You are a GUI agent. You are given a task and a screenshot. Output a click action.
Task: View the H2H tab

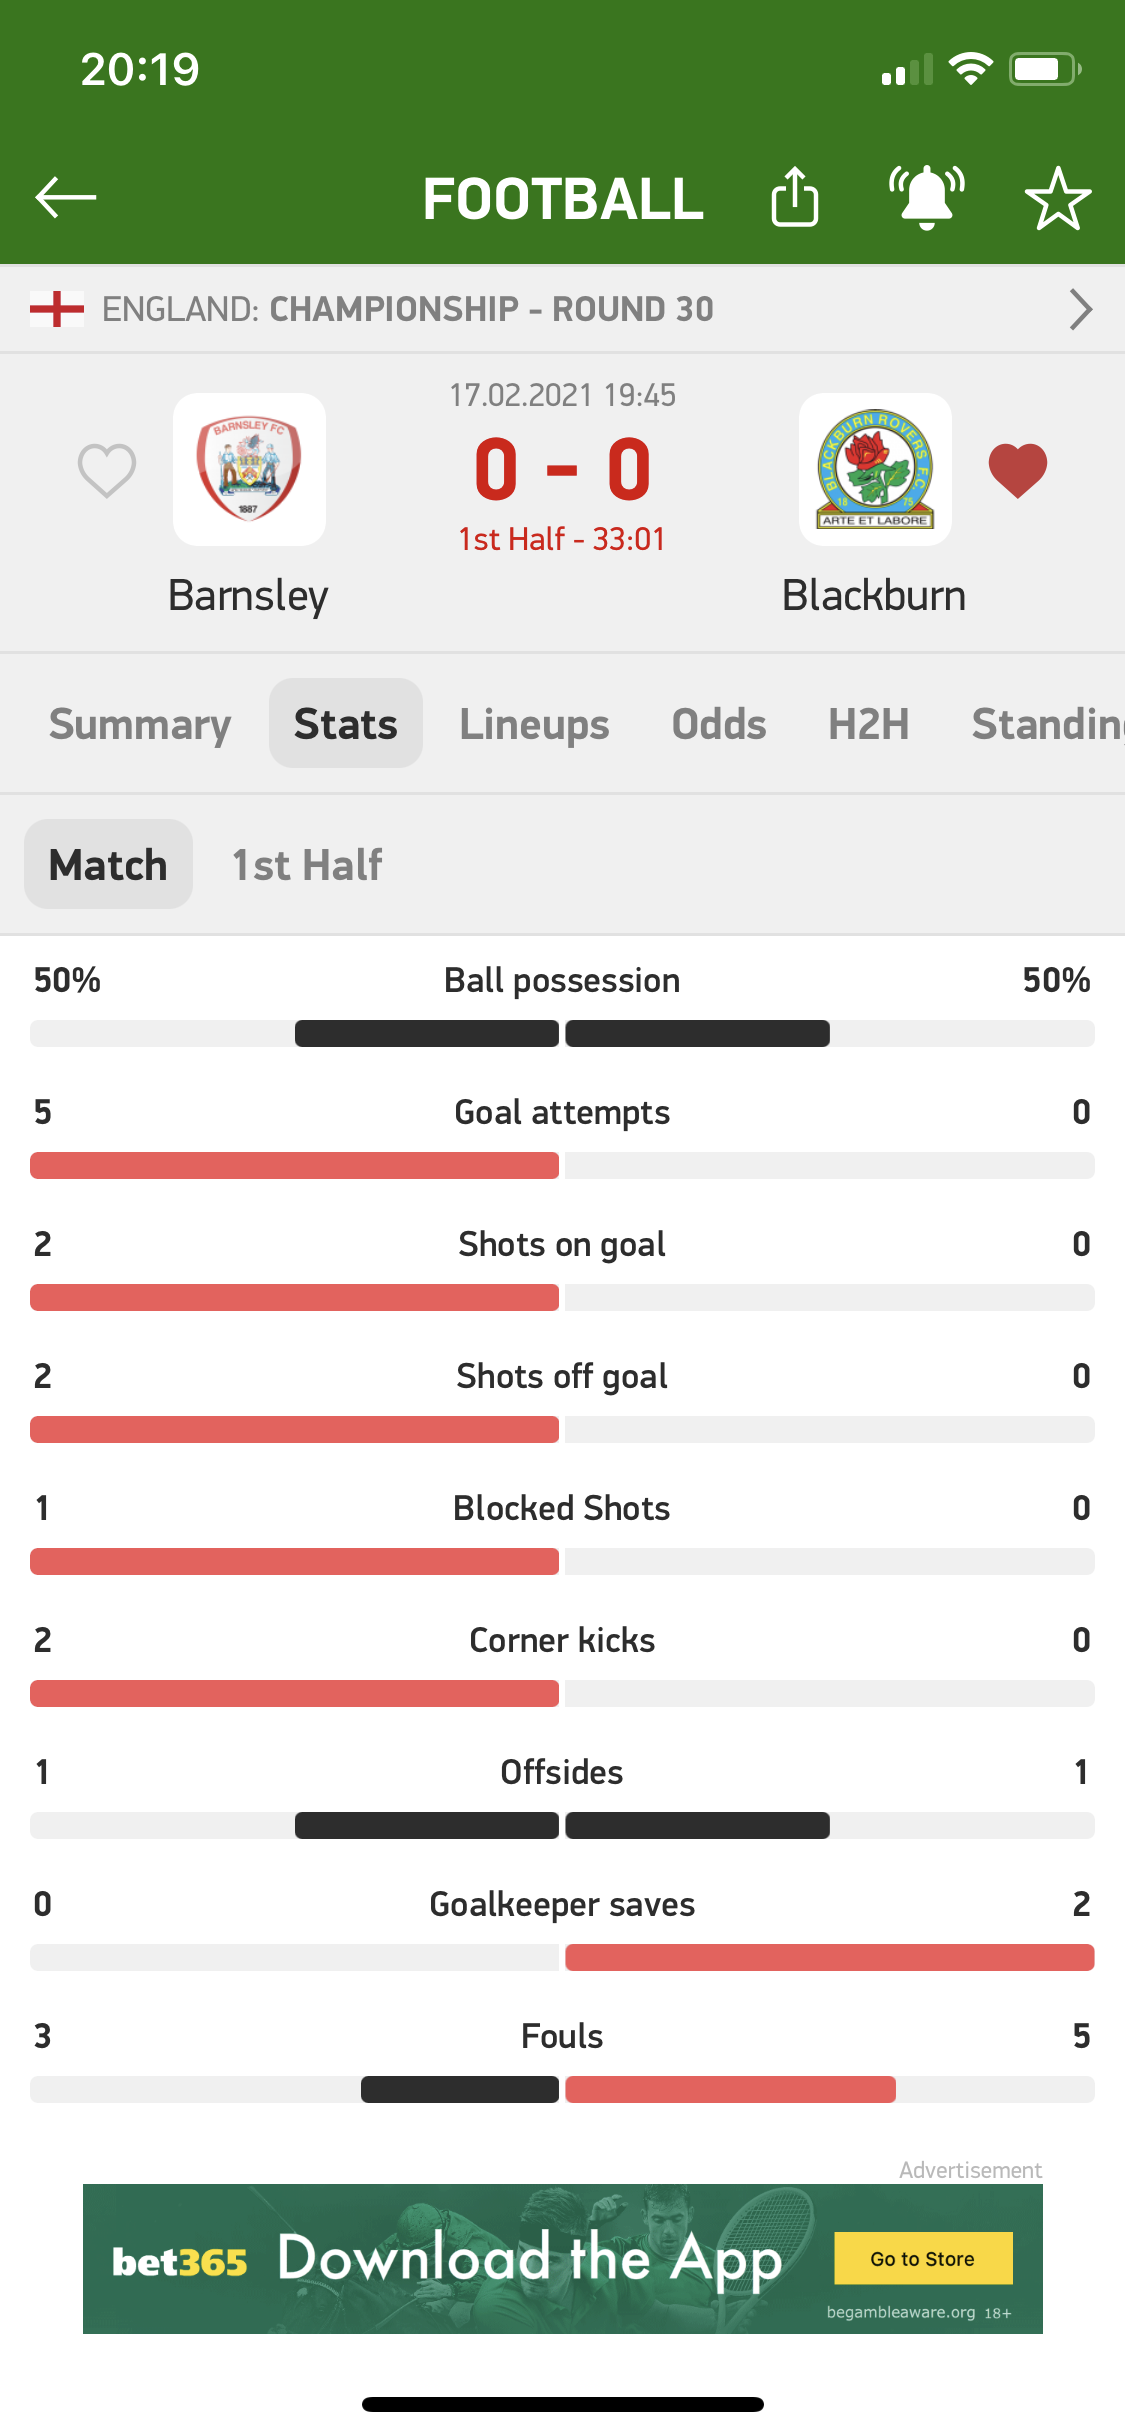[869, 724]
